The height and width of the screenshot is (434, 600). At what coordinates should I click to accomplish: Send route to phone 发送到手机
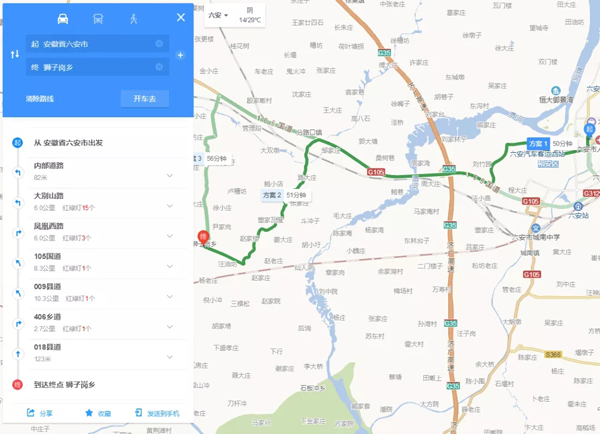pyautogui.click(x=157, y=413)
